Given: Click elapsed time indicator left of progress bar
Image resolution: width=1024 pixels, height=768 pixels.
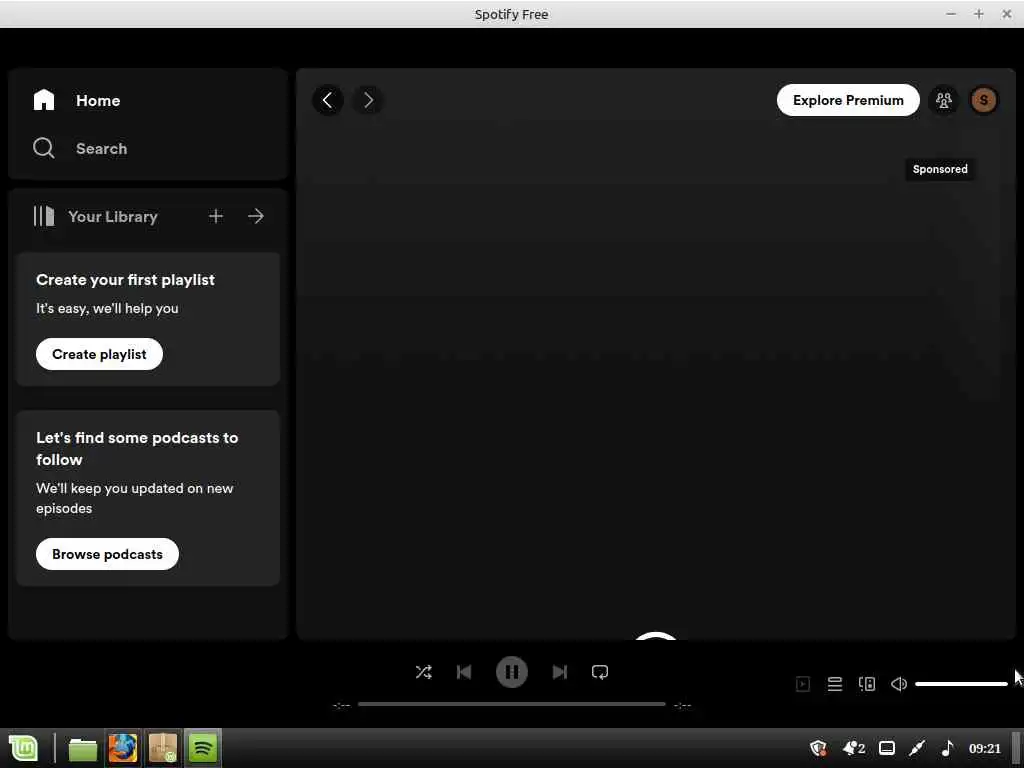Looking at the screenshot, I should click(342, 705).
